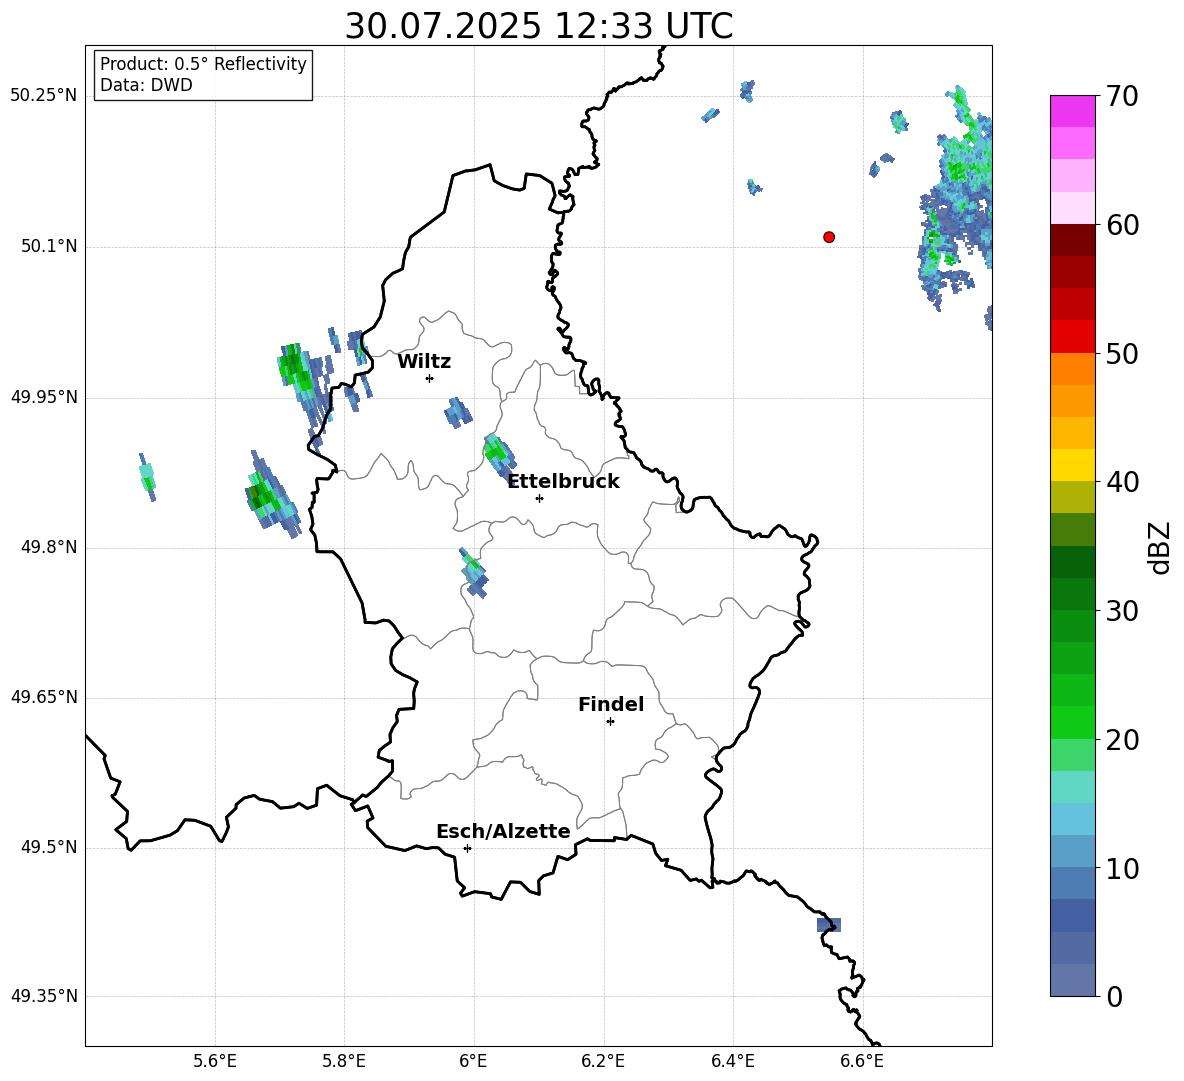Click the 49.95°N latitude label
This screenshot has height=1081, width=1184.
coord(44,397)
